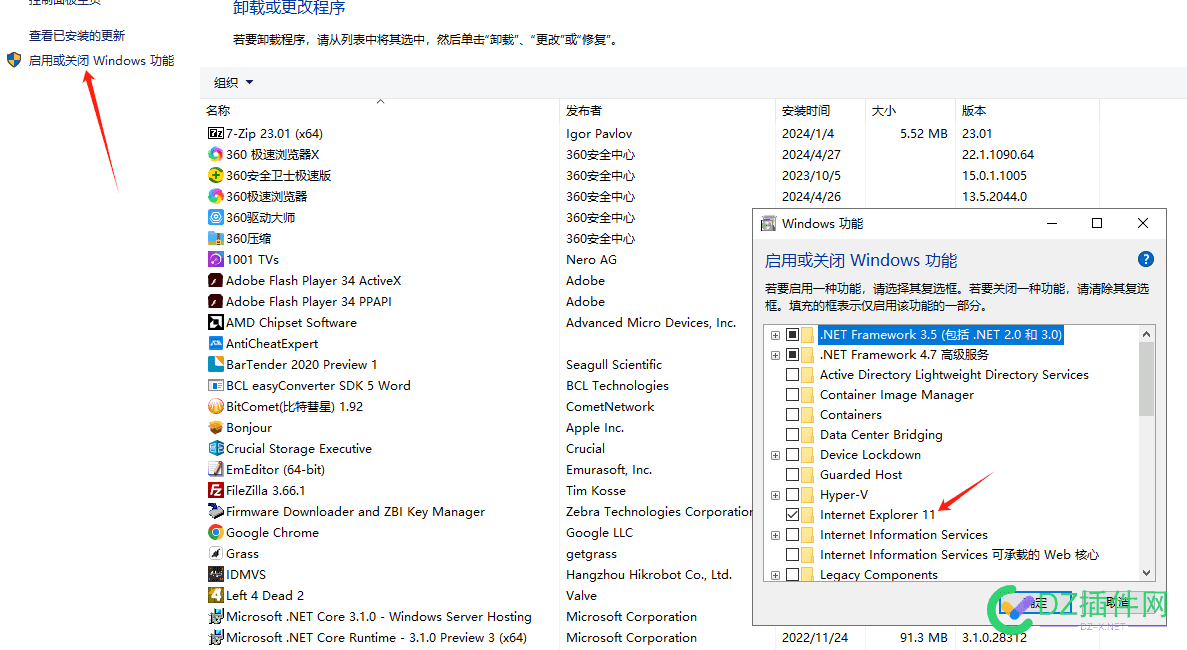Enable the Data Center Bridging checkbox
Viewport: 1187px width, 650px height.
[x=793, y=434]
